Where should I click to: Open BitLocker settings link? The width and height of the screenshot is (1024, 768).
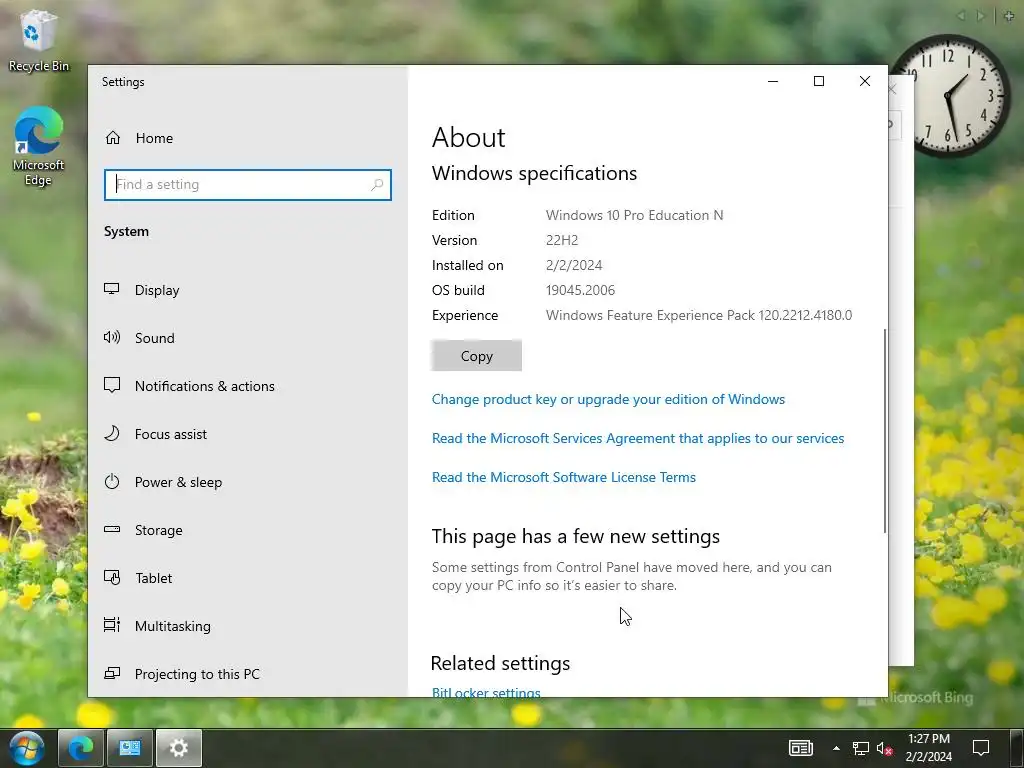(x=486, y=692)
